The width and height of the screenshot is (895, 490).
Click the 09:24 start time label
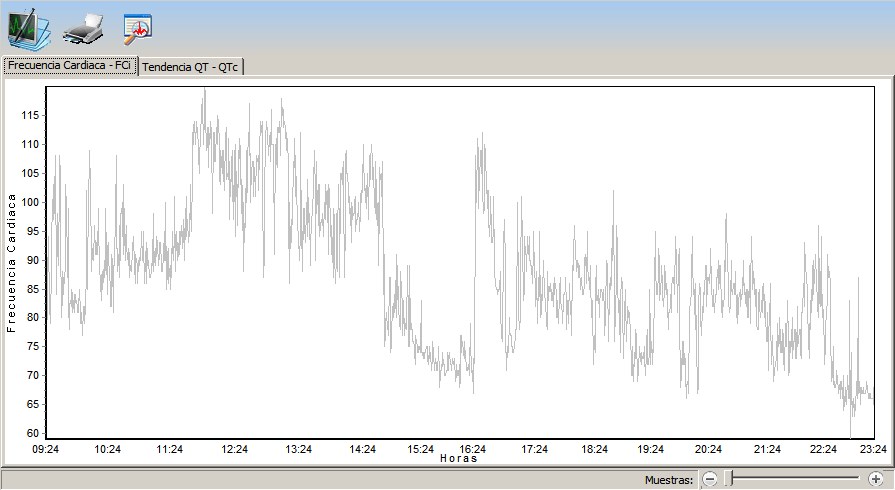click(45, 450)
